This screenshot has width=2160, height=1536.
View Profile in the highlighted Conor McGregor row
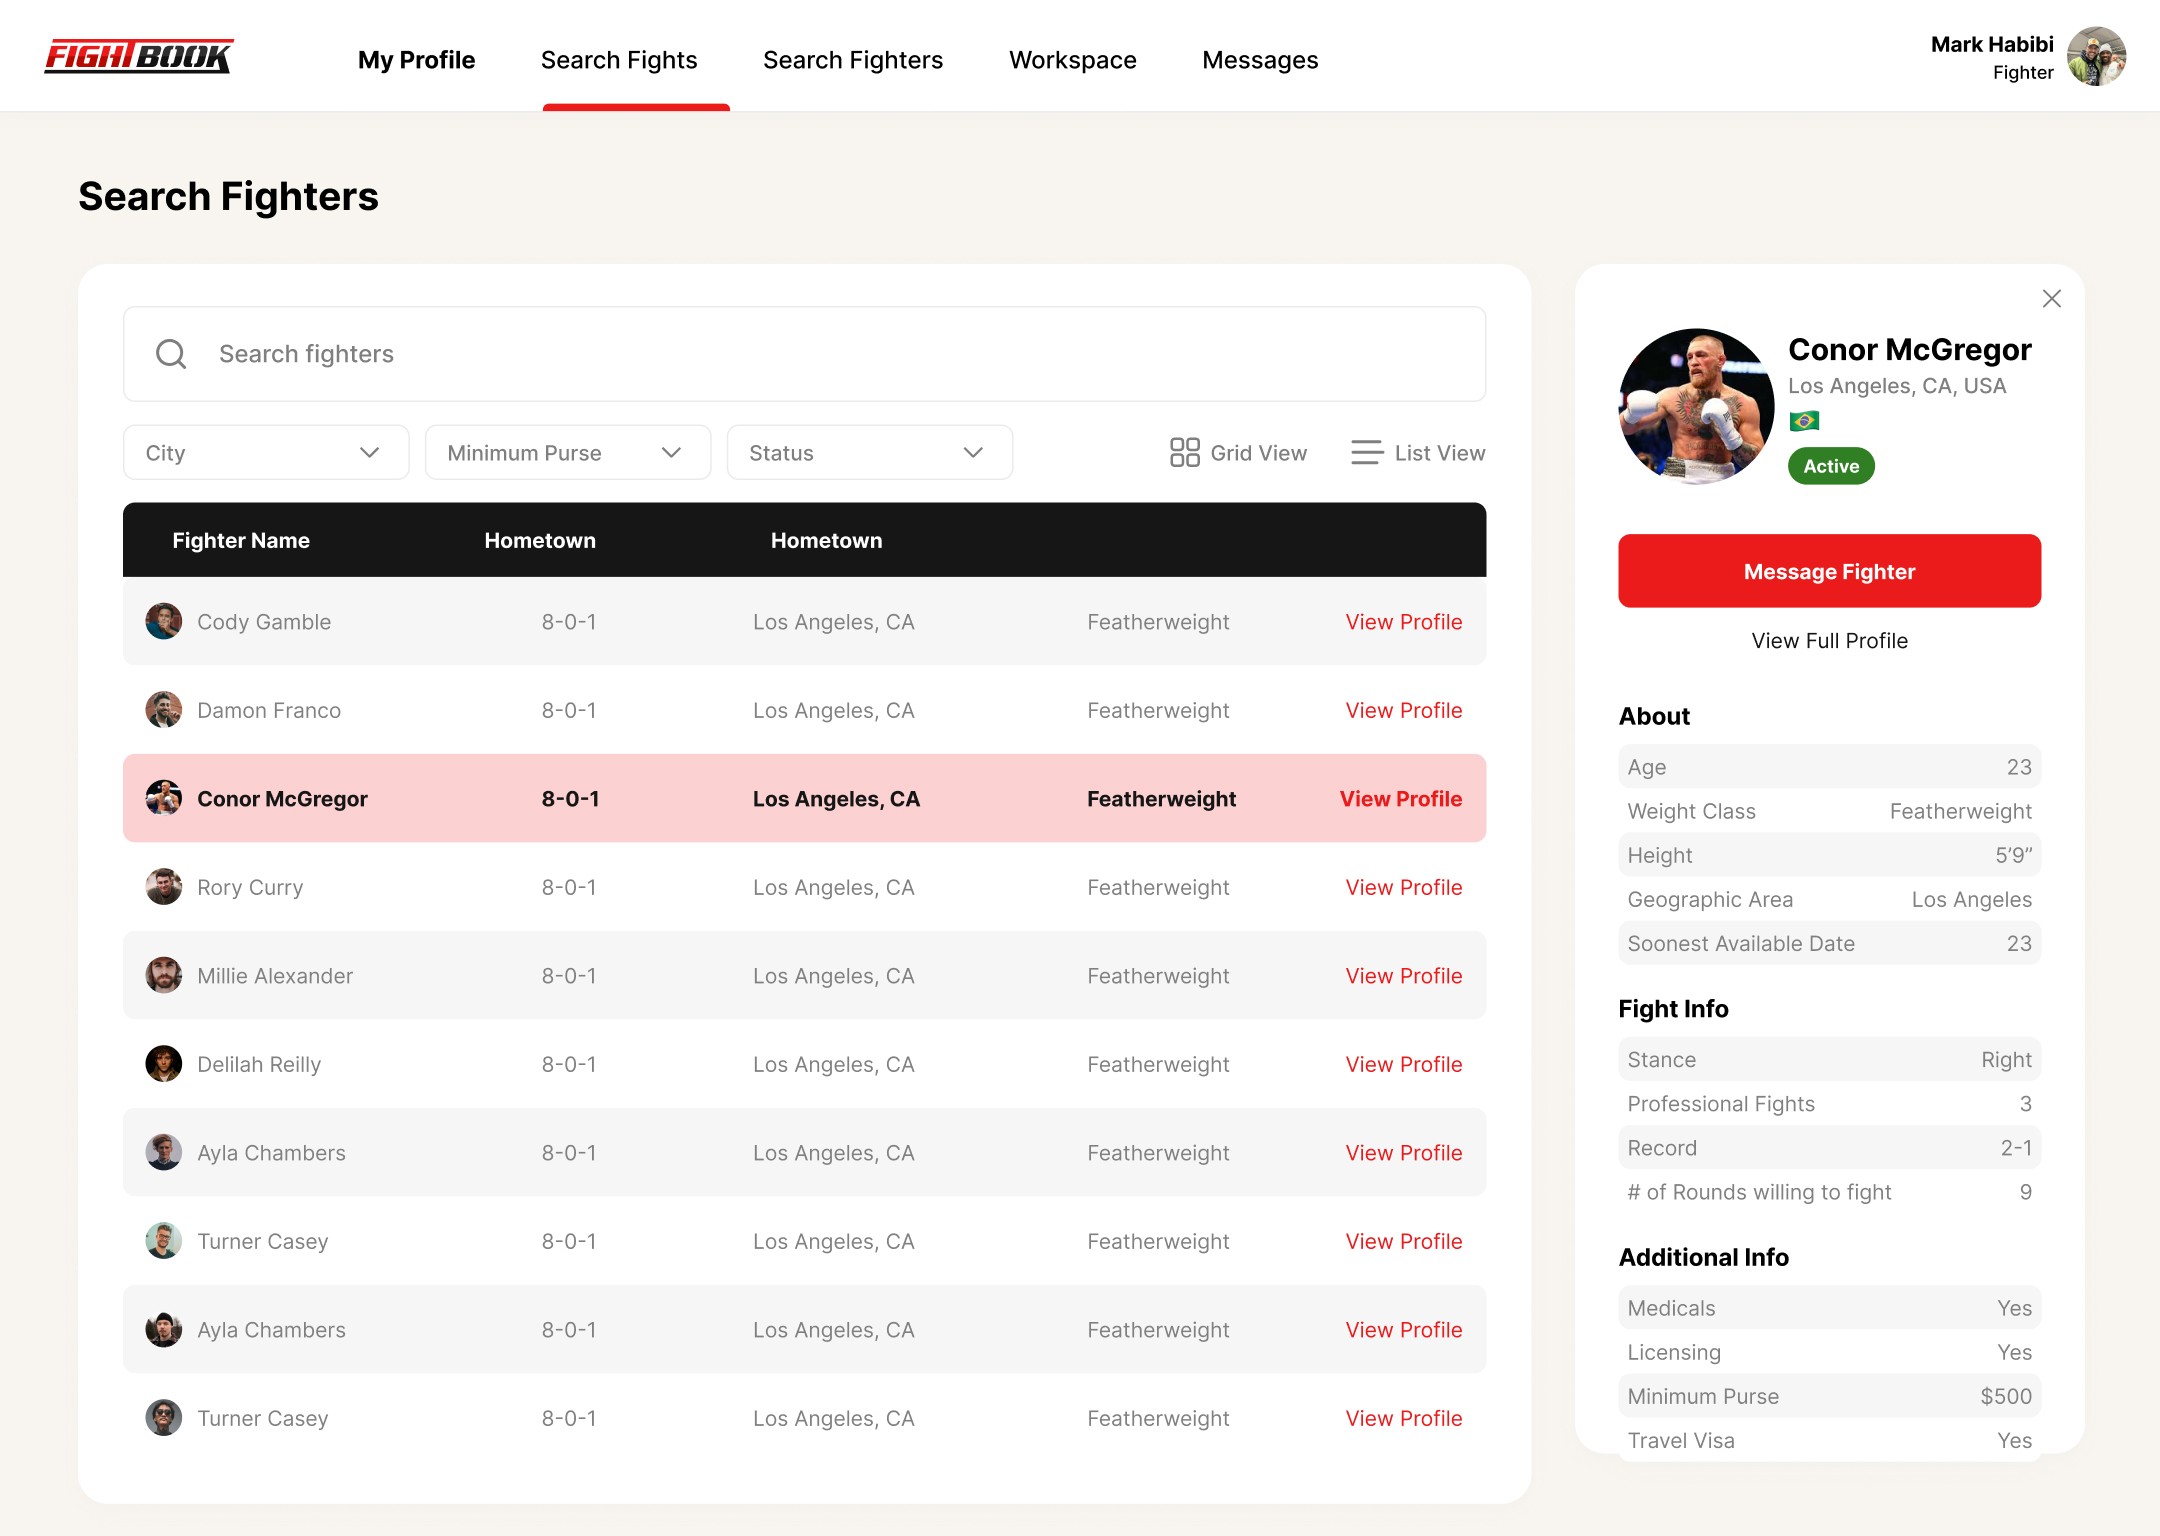pos(1401,799)
